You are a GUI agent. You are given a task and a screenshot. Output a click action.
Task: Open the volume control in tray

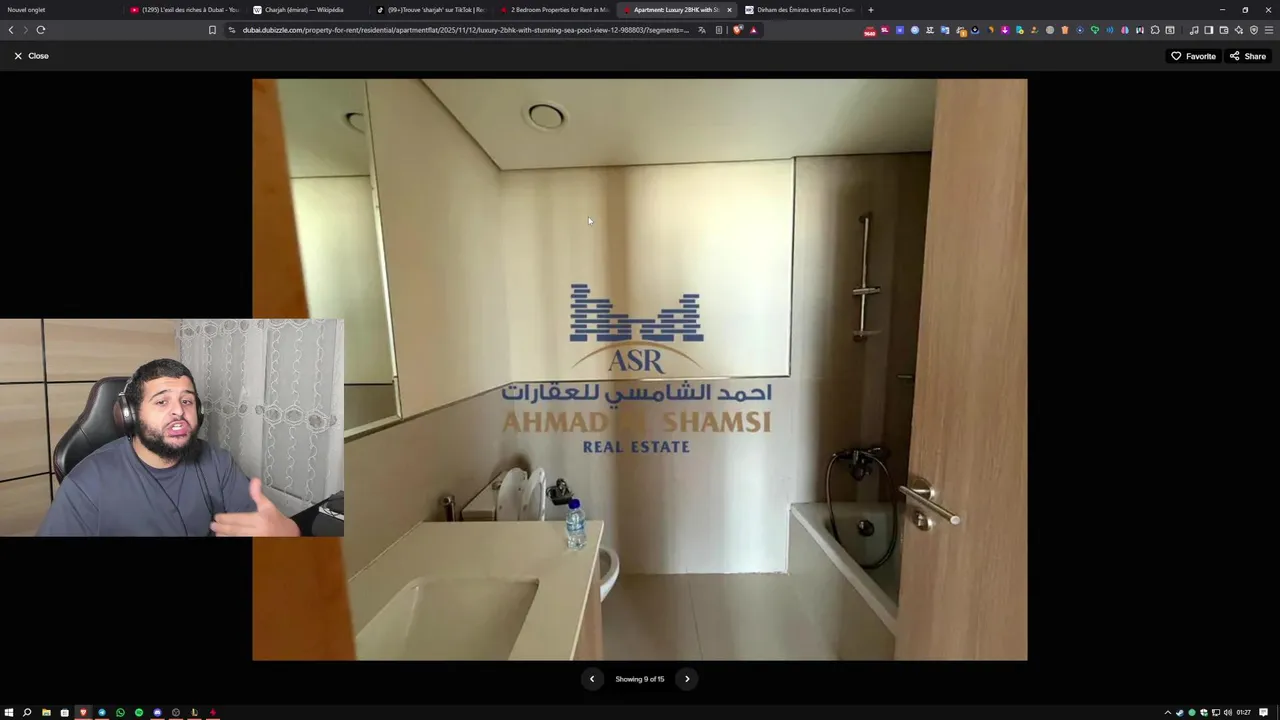tap(1228, 713)
